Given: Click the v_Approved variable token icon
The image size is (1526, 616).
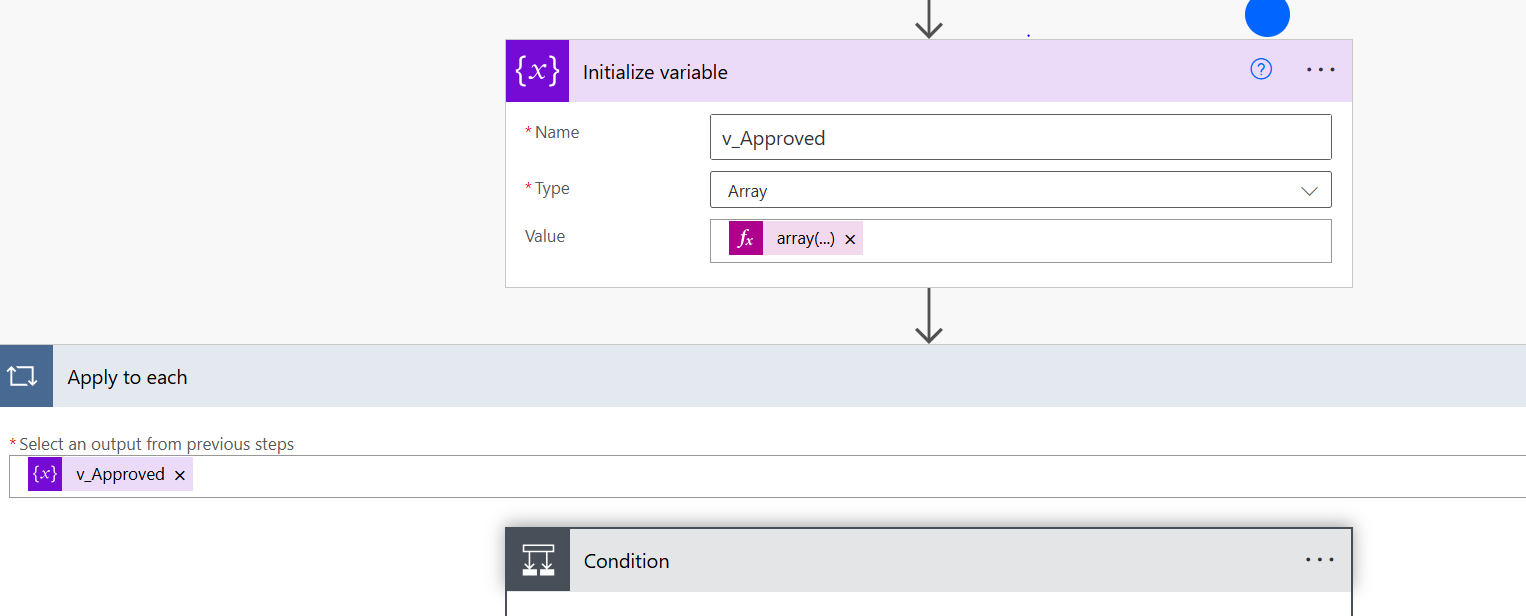Looking at the screenshot, I should coord(45,474).
